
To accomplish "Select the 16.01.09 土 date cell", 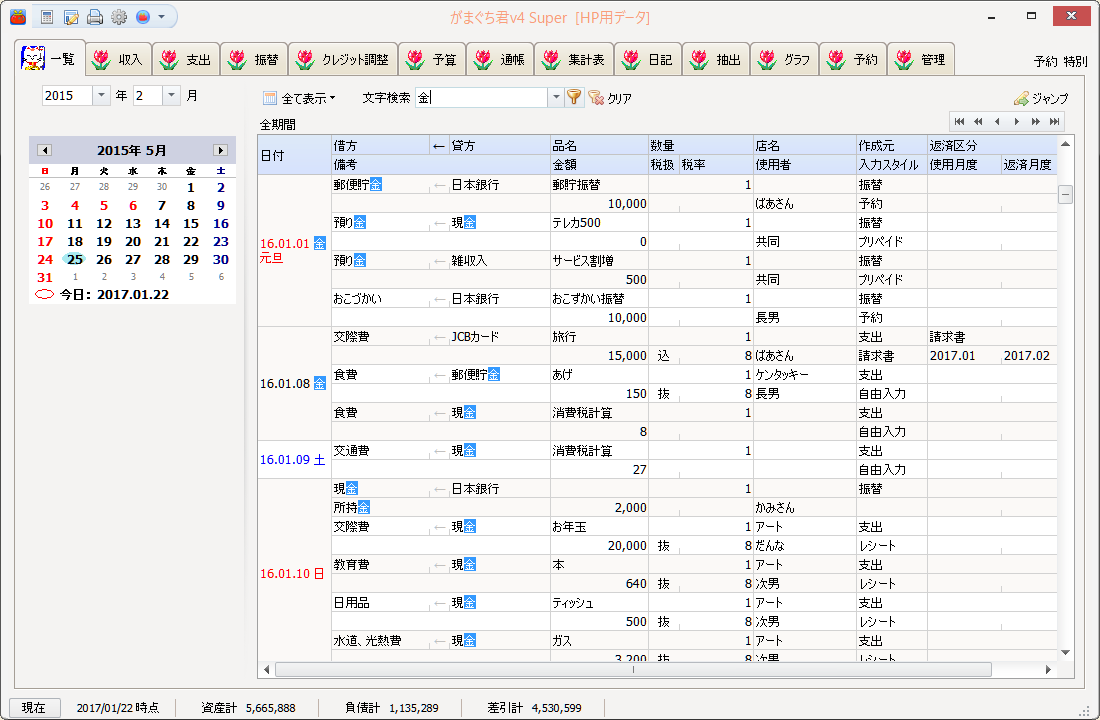I will (295, 460).
